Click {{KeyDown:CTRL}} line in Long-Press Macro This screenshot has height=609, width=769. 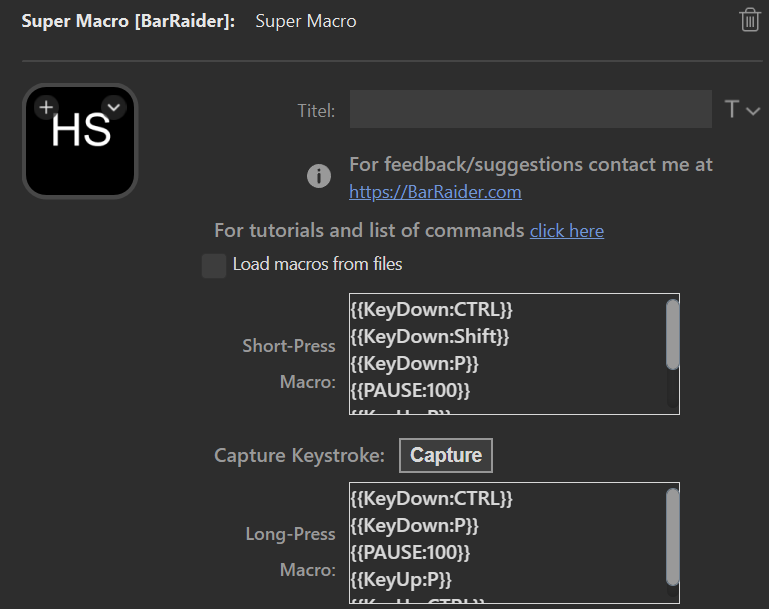point(431,498)
